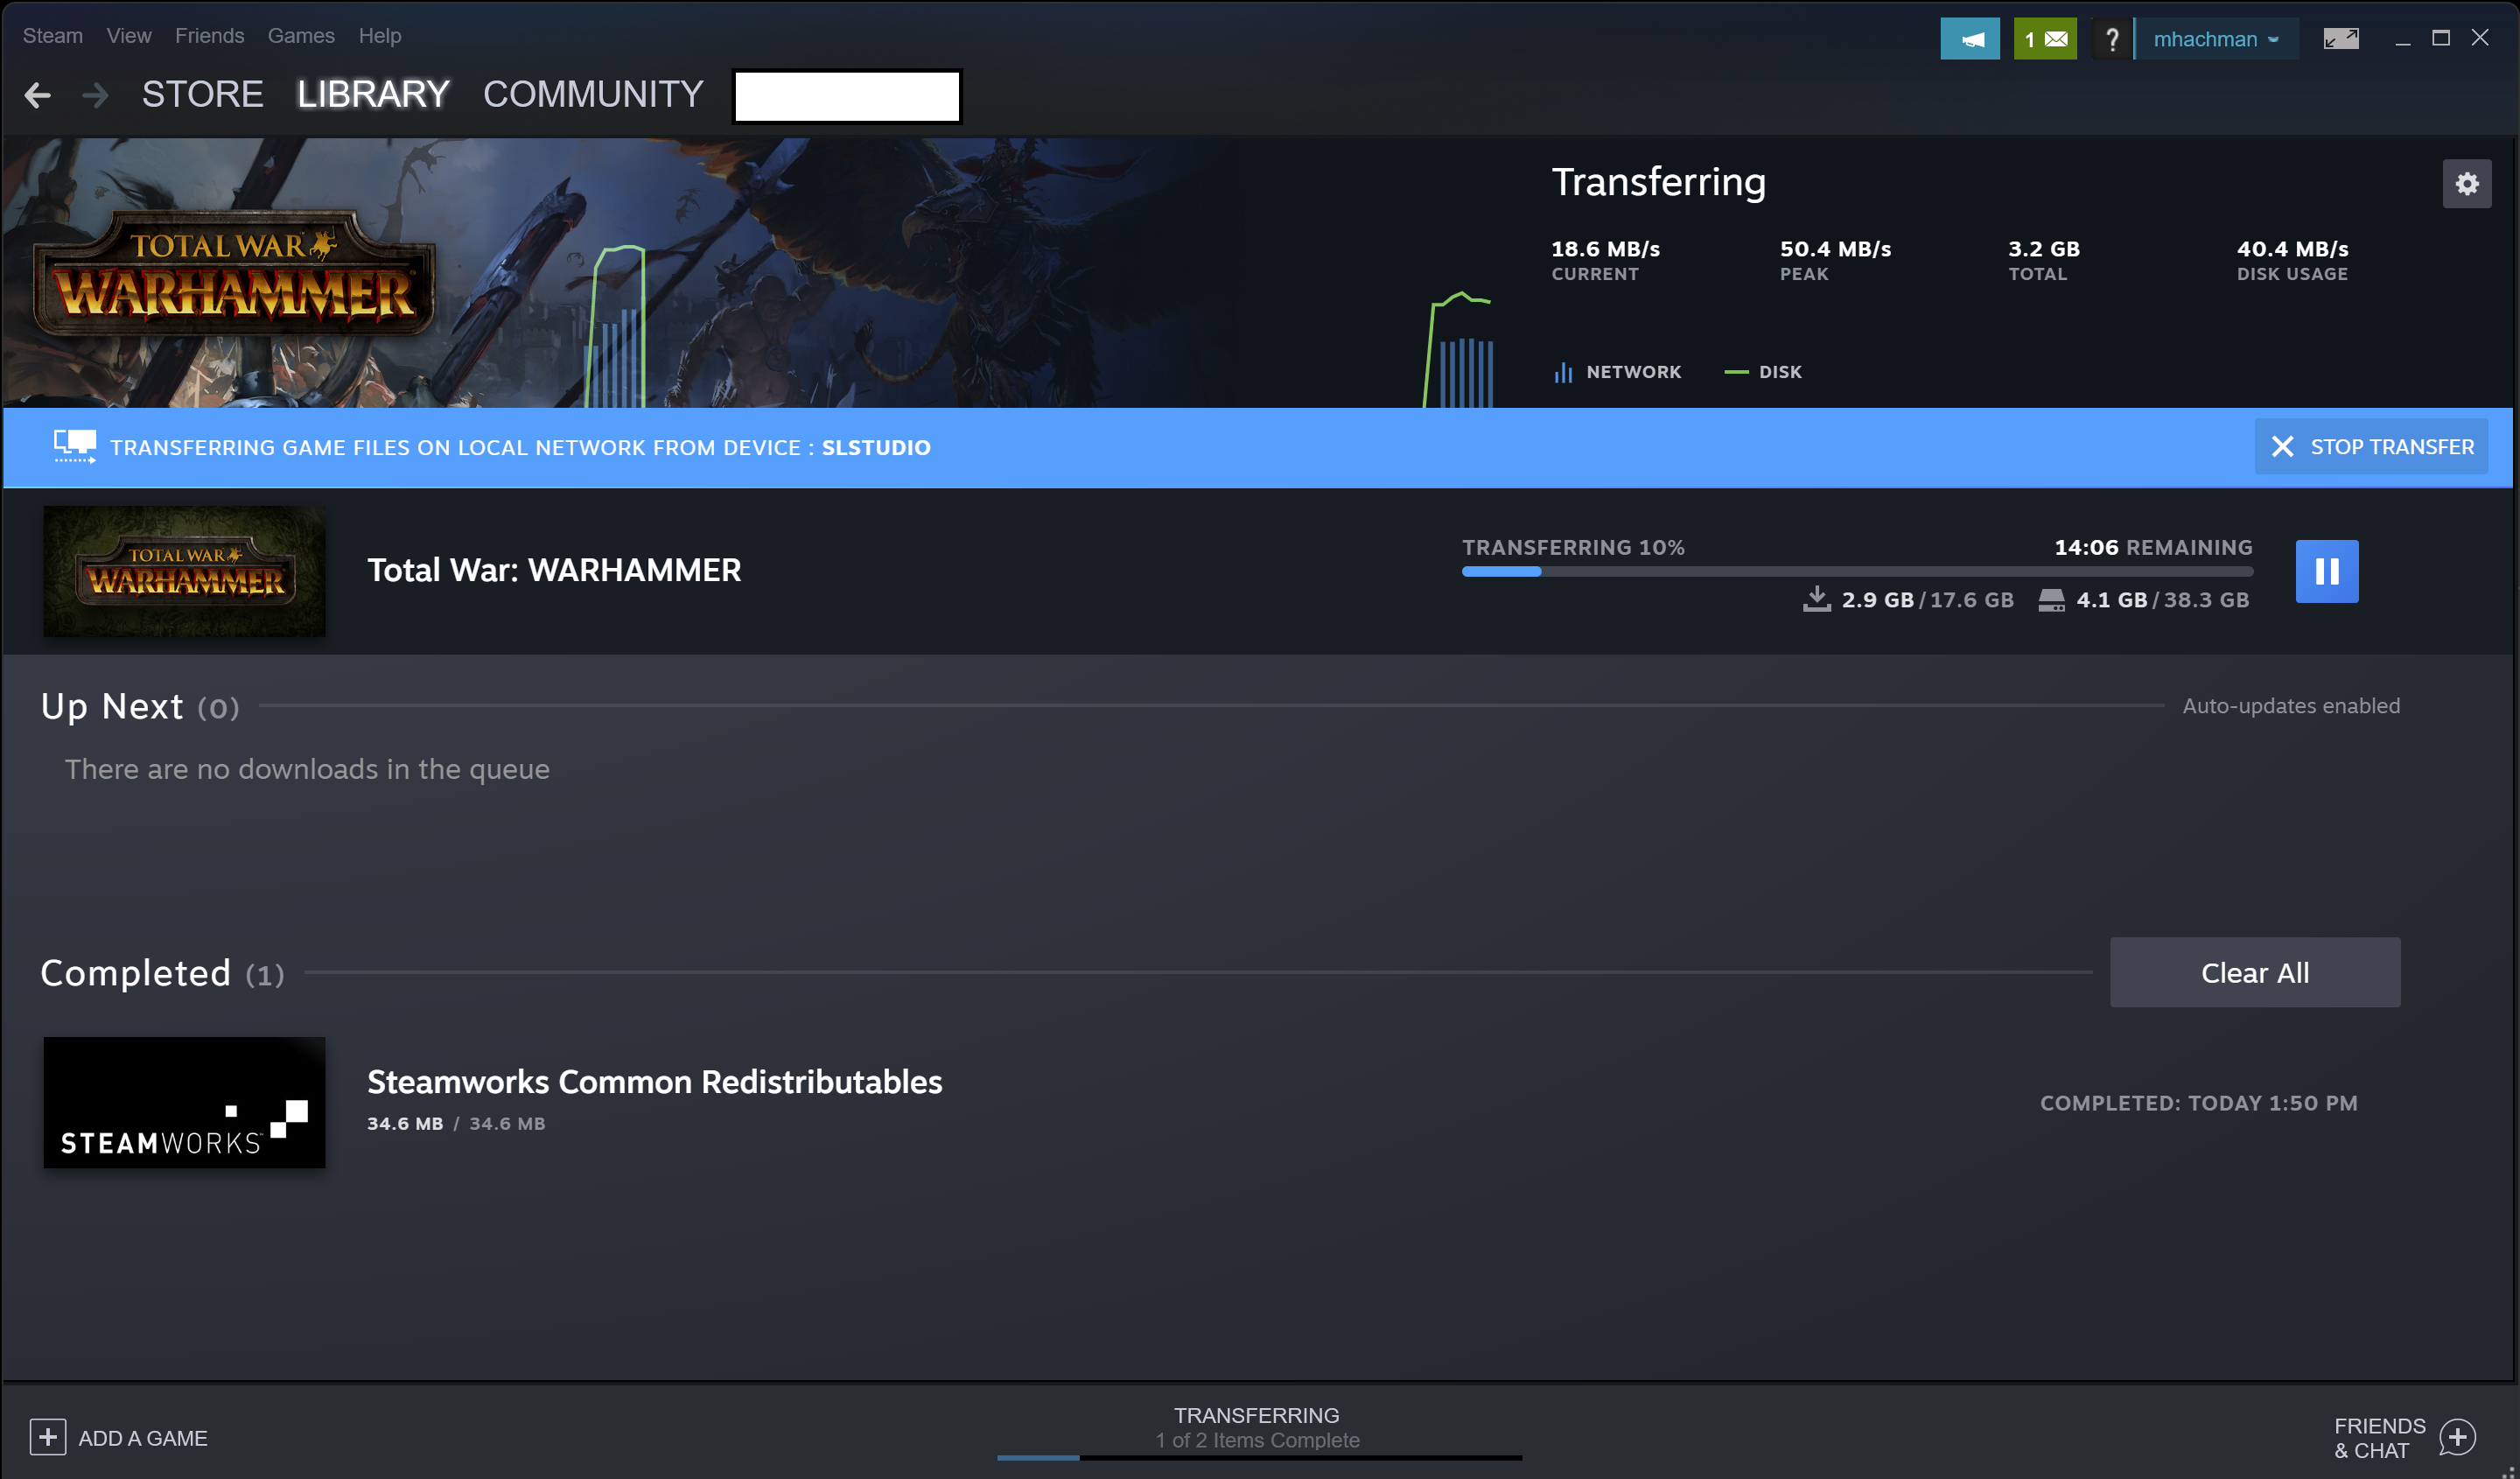Click the stop transfer X icon
This screenshot has width=2520, height=1479.
pos(2282,445)
